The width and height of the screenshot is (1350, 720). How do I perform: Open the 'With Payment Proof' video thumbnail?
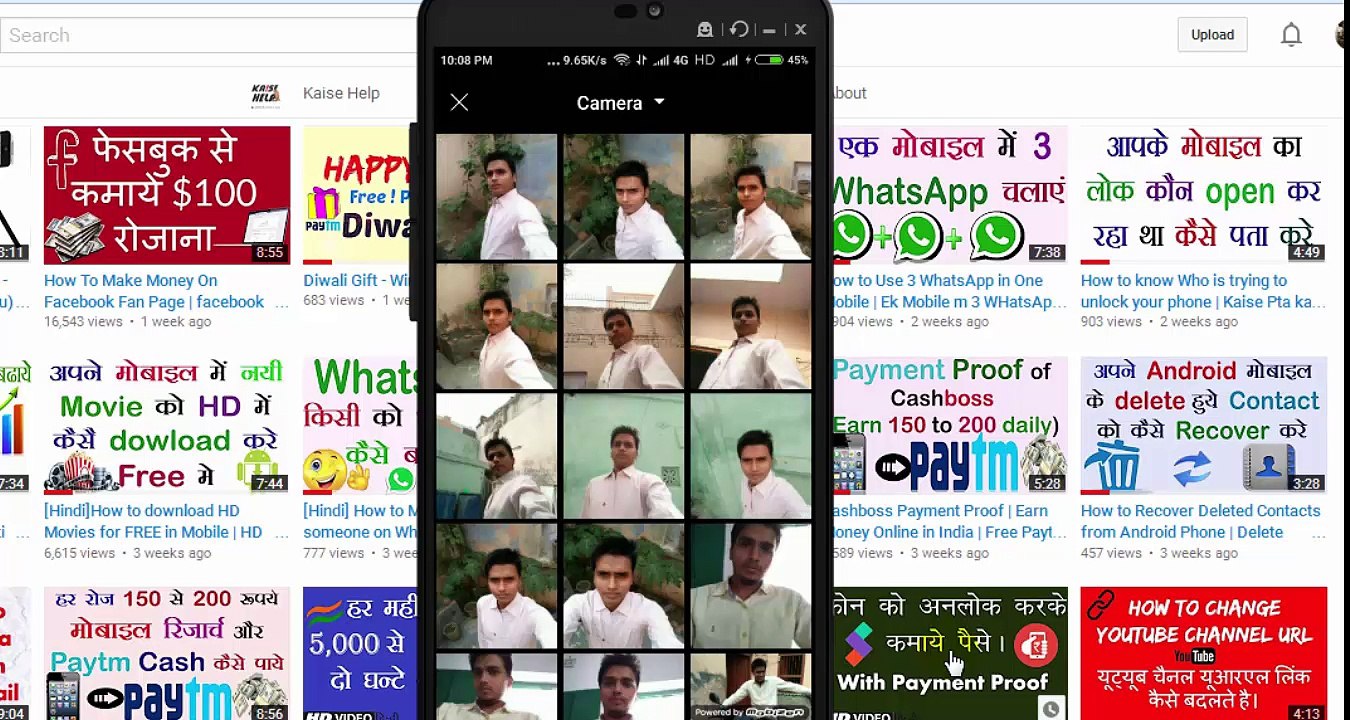click(x=950, y=653)
